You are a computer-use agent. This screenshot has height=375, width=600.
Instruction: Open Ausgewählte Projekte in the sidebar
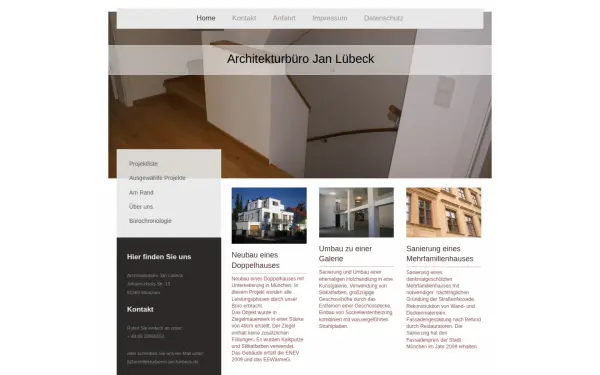click(x=157, y=178)
